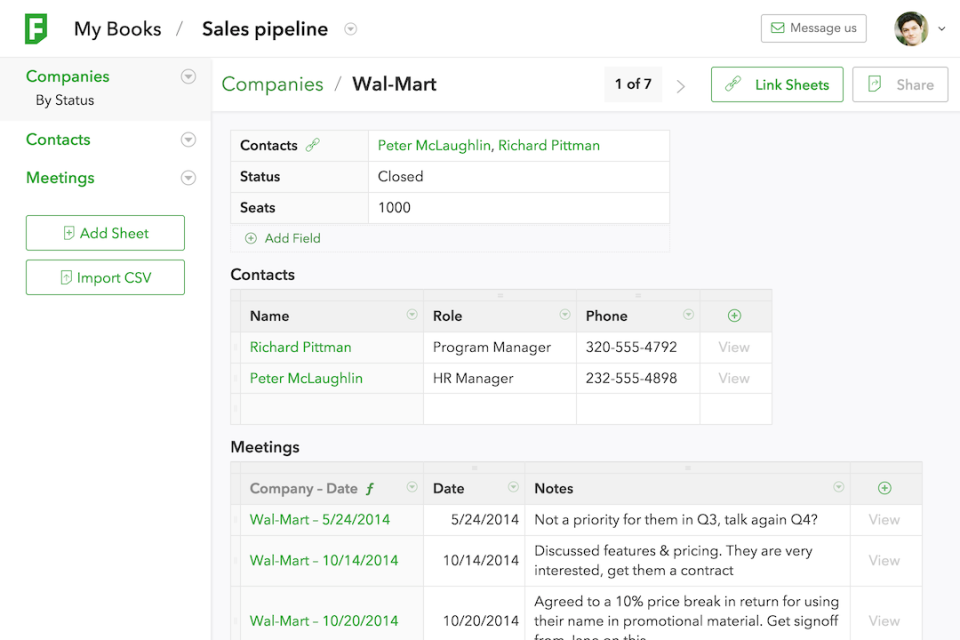Image resolution: width=960 pixels, height=640 pixels.
Task: Open the Company – Date column dropdown
Action: point(412,487)
